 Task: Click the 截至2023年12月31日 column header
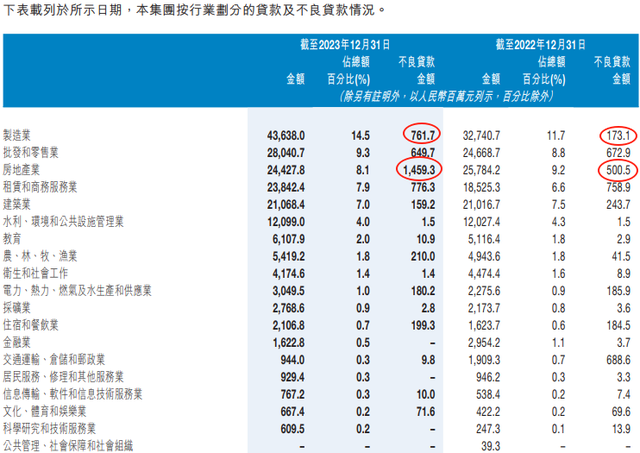[345, 44]
